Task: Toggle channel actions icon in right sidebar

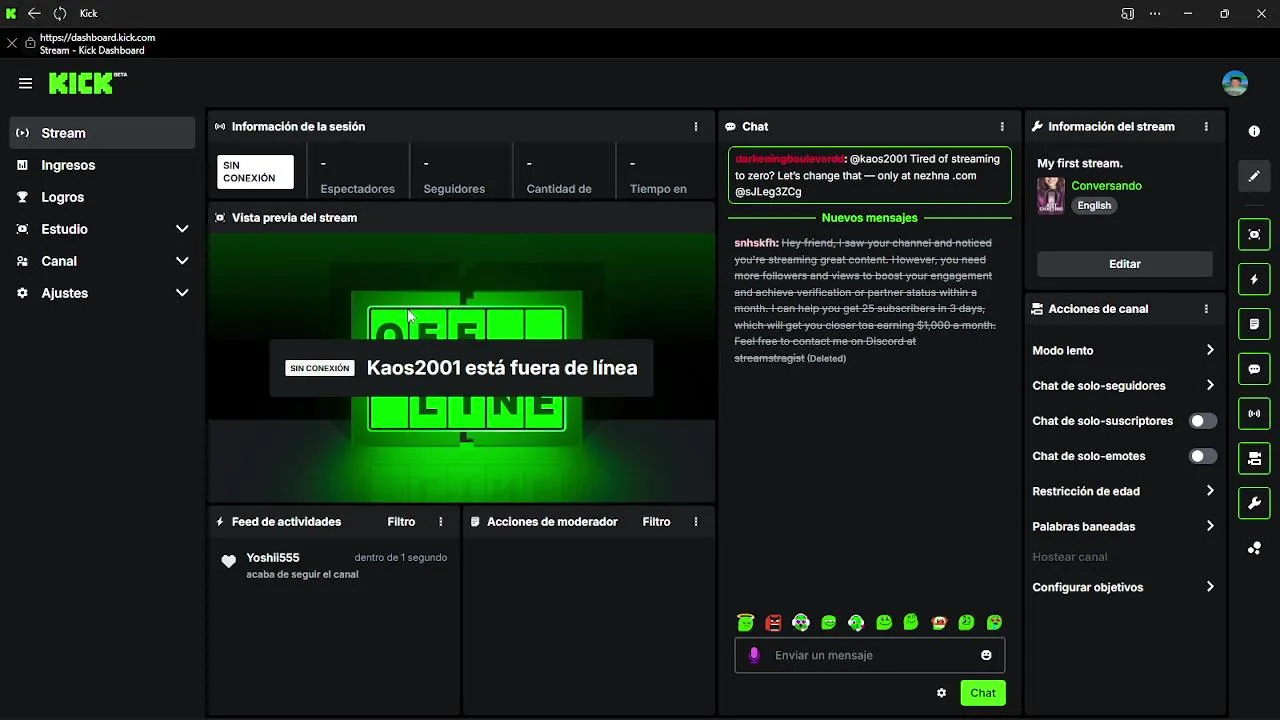Action: pyautogui.click(x=1254, y=458)
